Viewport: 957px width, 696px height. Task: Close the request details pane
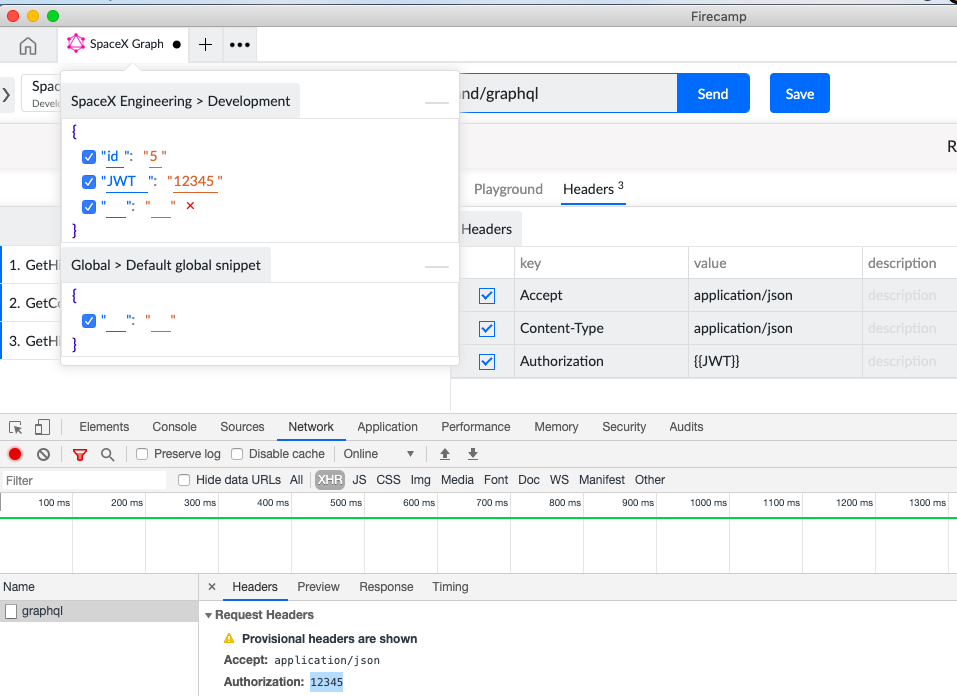[x=212, y=587]
